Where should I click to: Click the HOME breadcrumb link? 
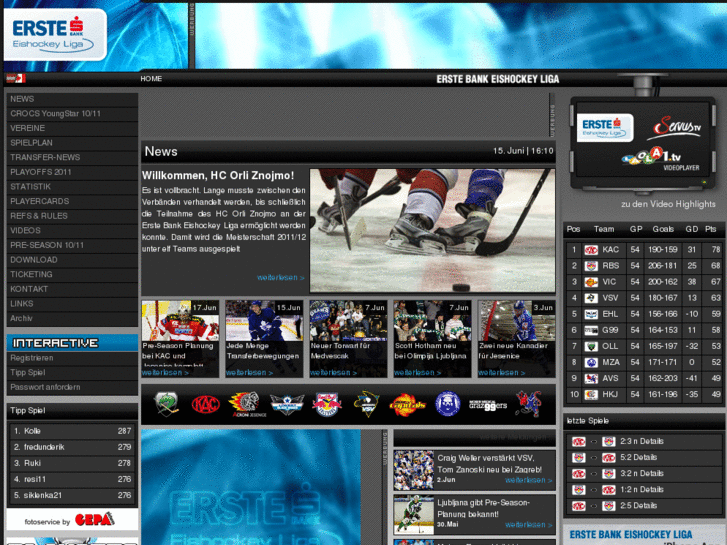pyautogui.click(x=151, y=79)
